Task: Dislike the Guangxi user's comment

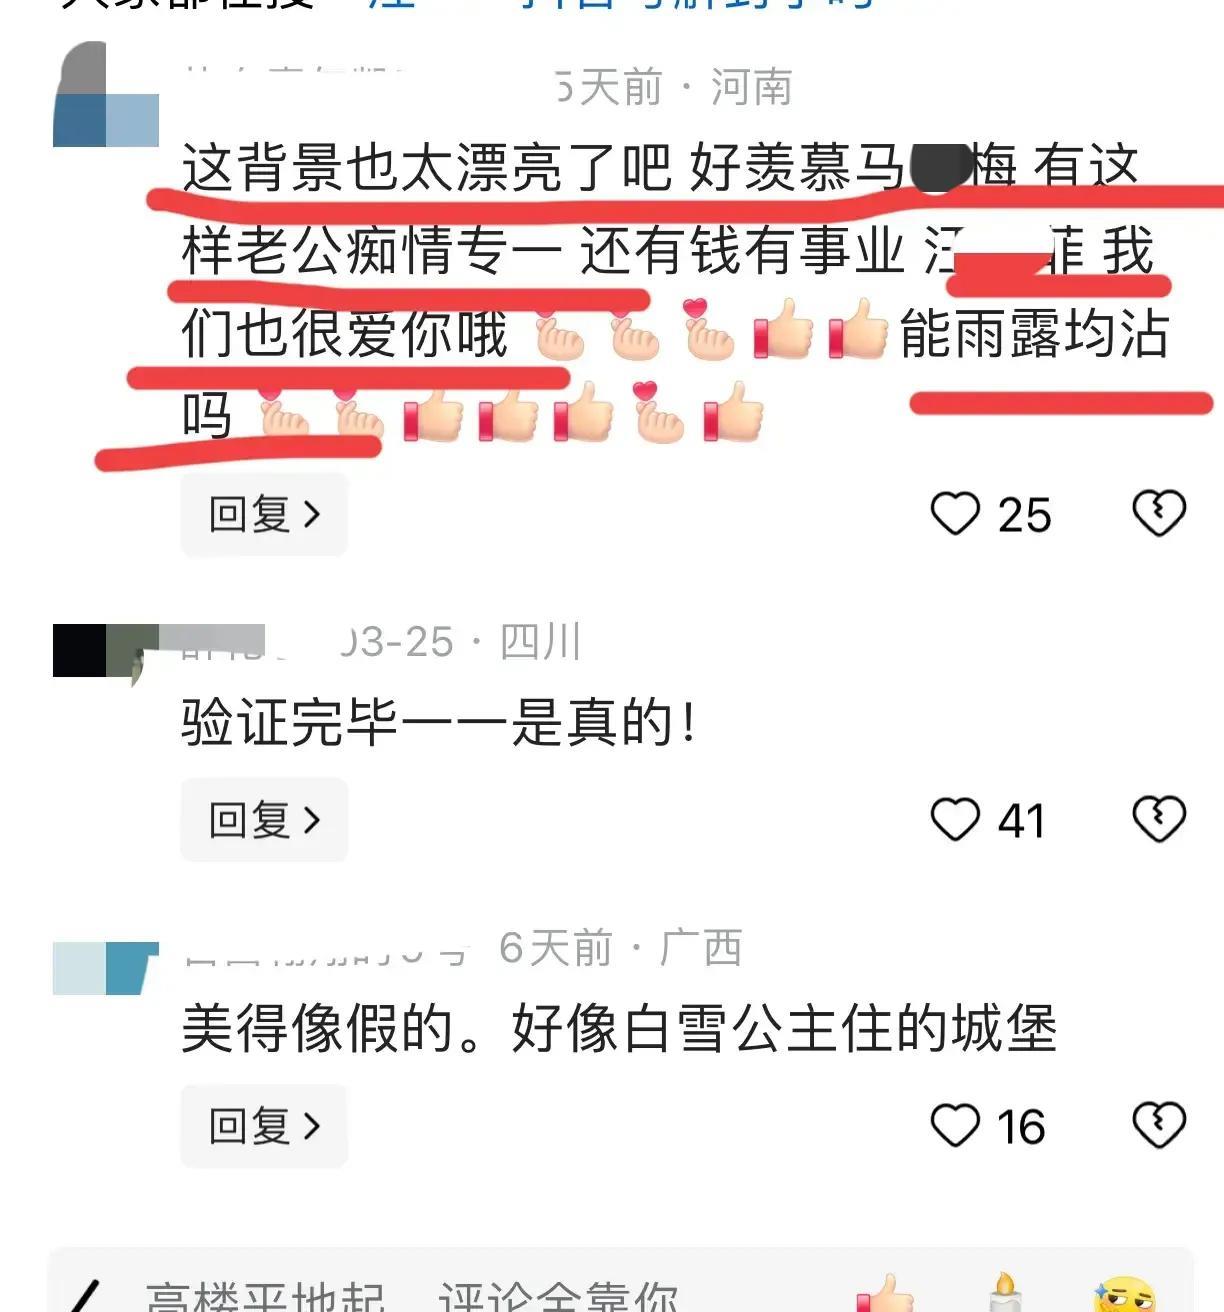Action: pyautogui.click(x=1159, y=1126)
